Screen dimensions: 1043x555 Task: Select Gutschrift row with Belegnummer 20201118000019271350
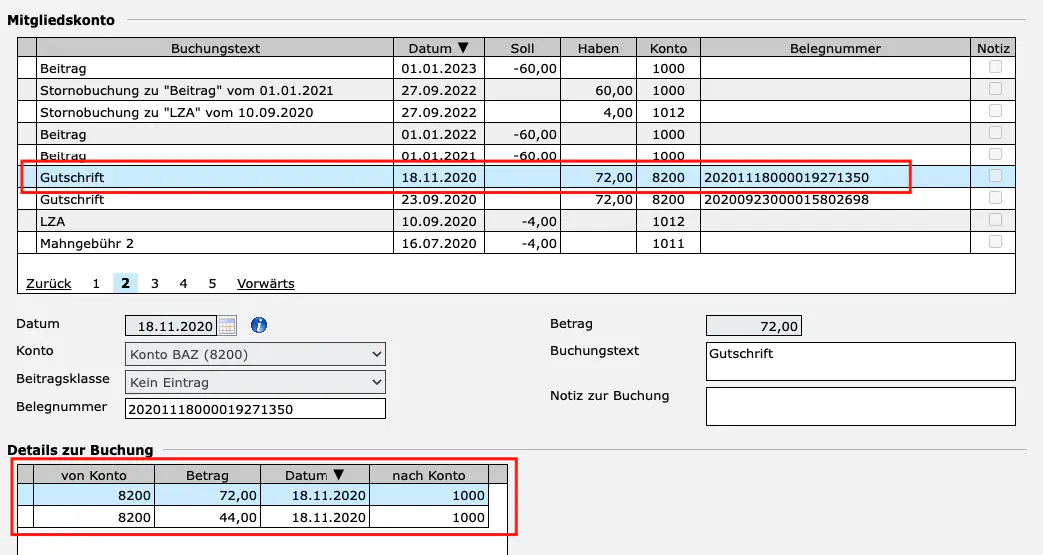click(x=516, y=177)
